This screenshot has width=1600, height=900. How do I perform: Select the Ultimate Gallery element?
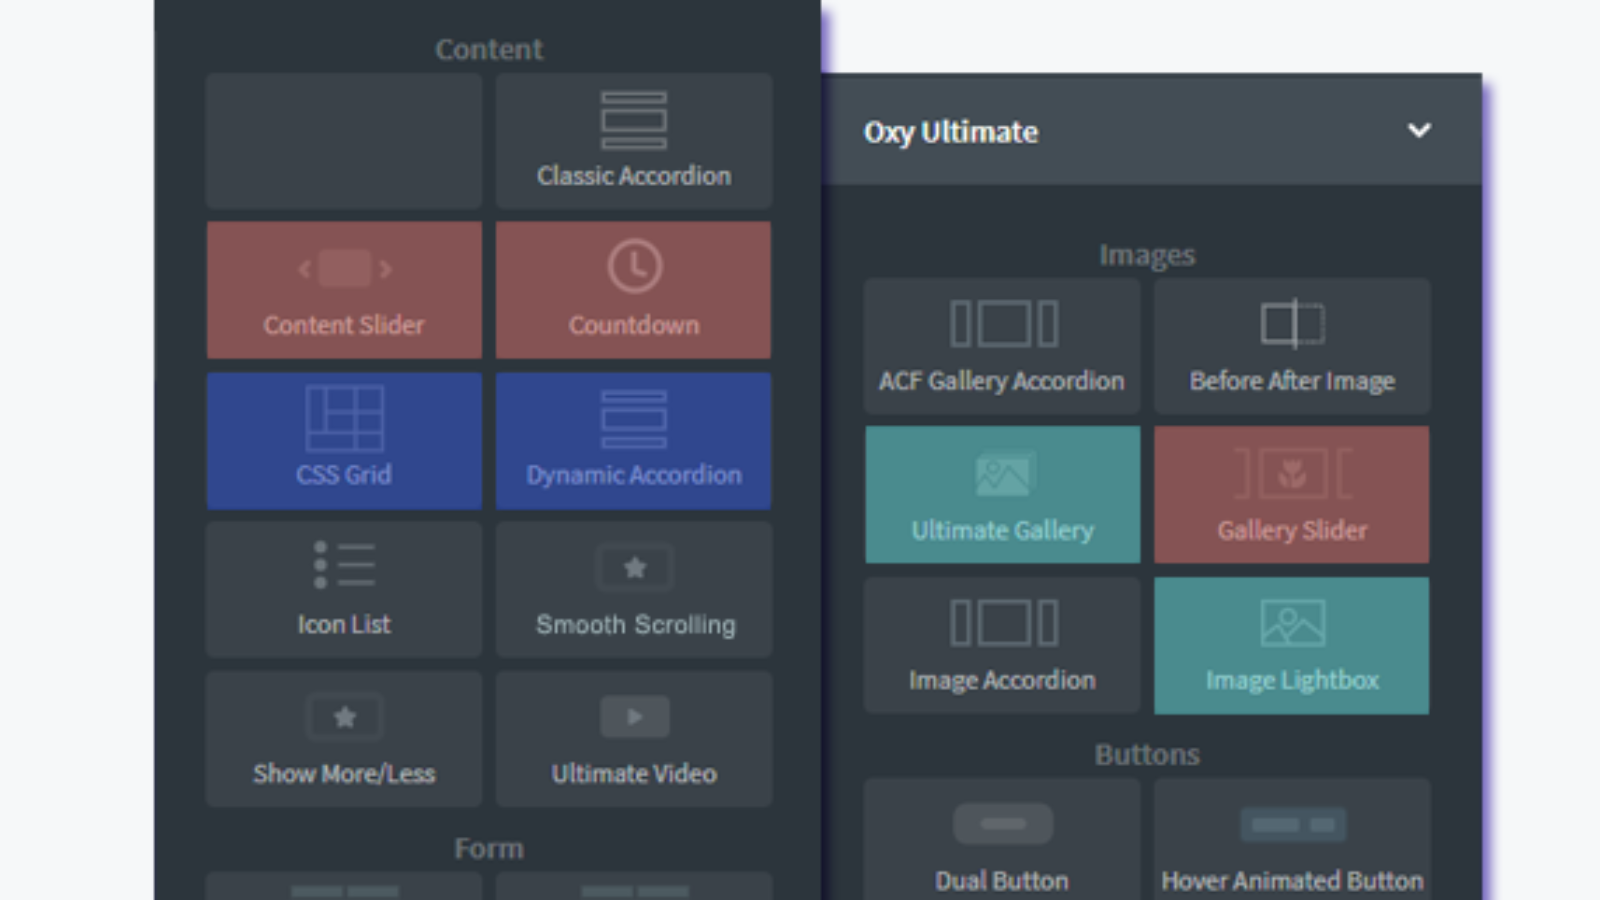1002,495
